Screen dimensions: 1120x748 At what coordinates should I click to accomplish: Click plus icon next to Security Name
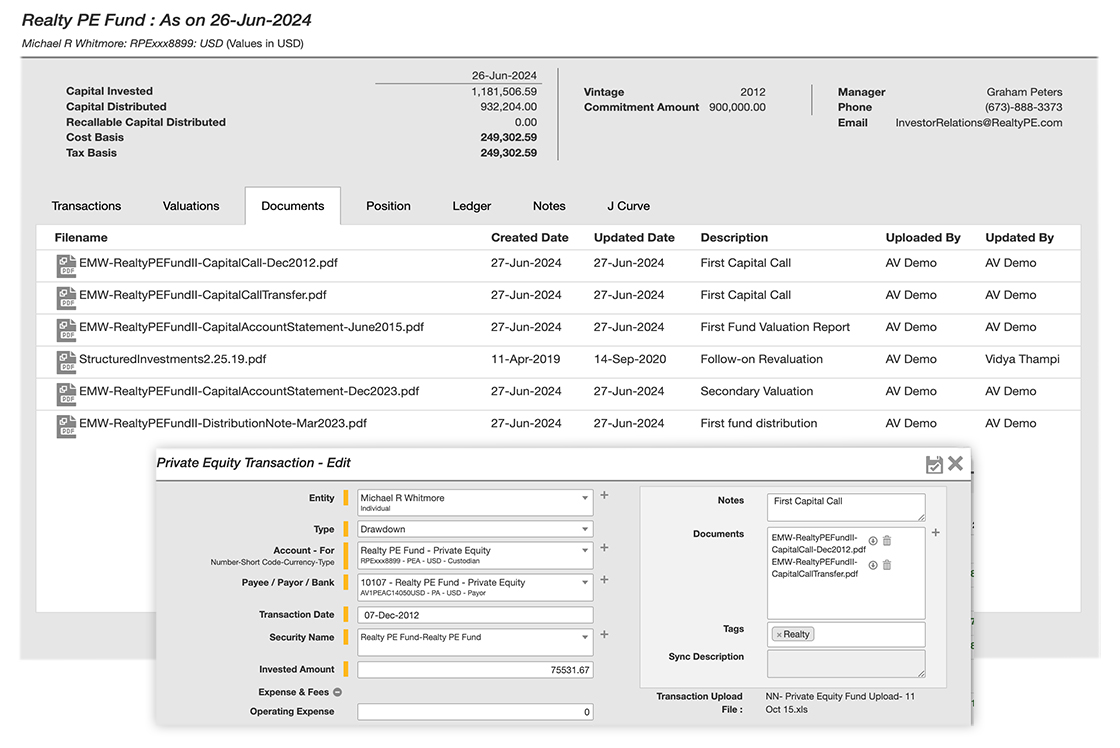(604, 635)
